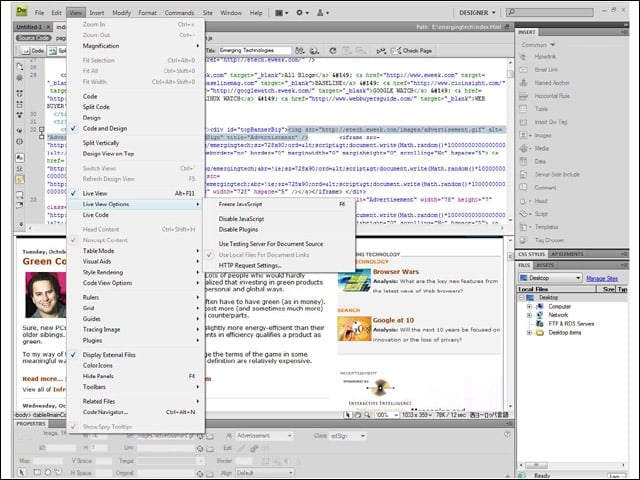Click the Server-Side Include icon
Screen dimensions: 640x480
[x=524, y=174]
